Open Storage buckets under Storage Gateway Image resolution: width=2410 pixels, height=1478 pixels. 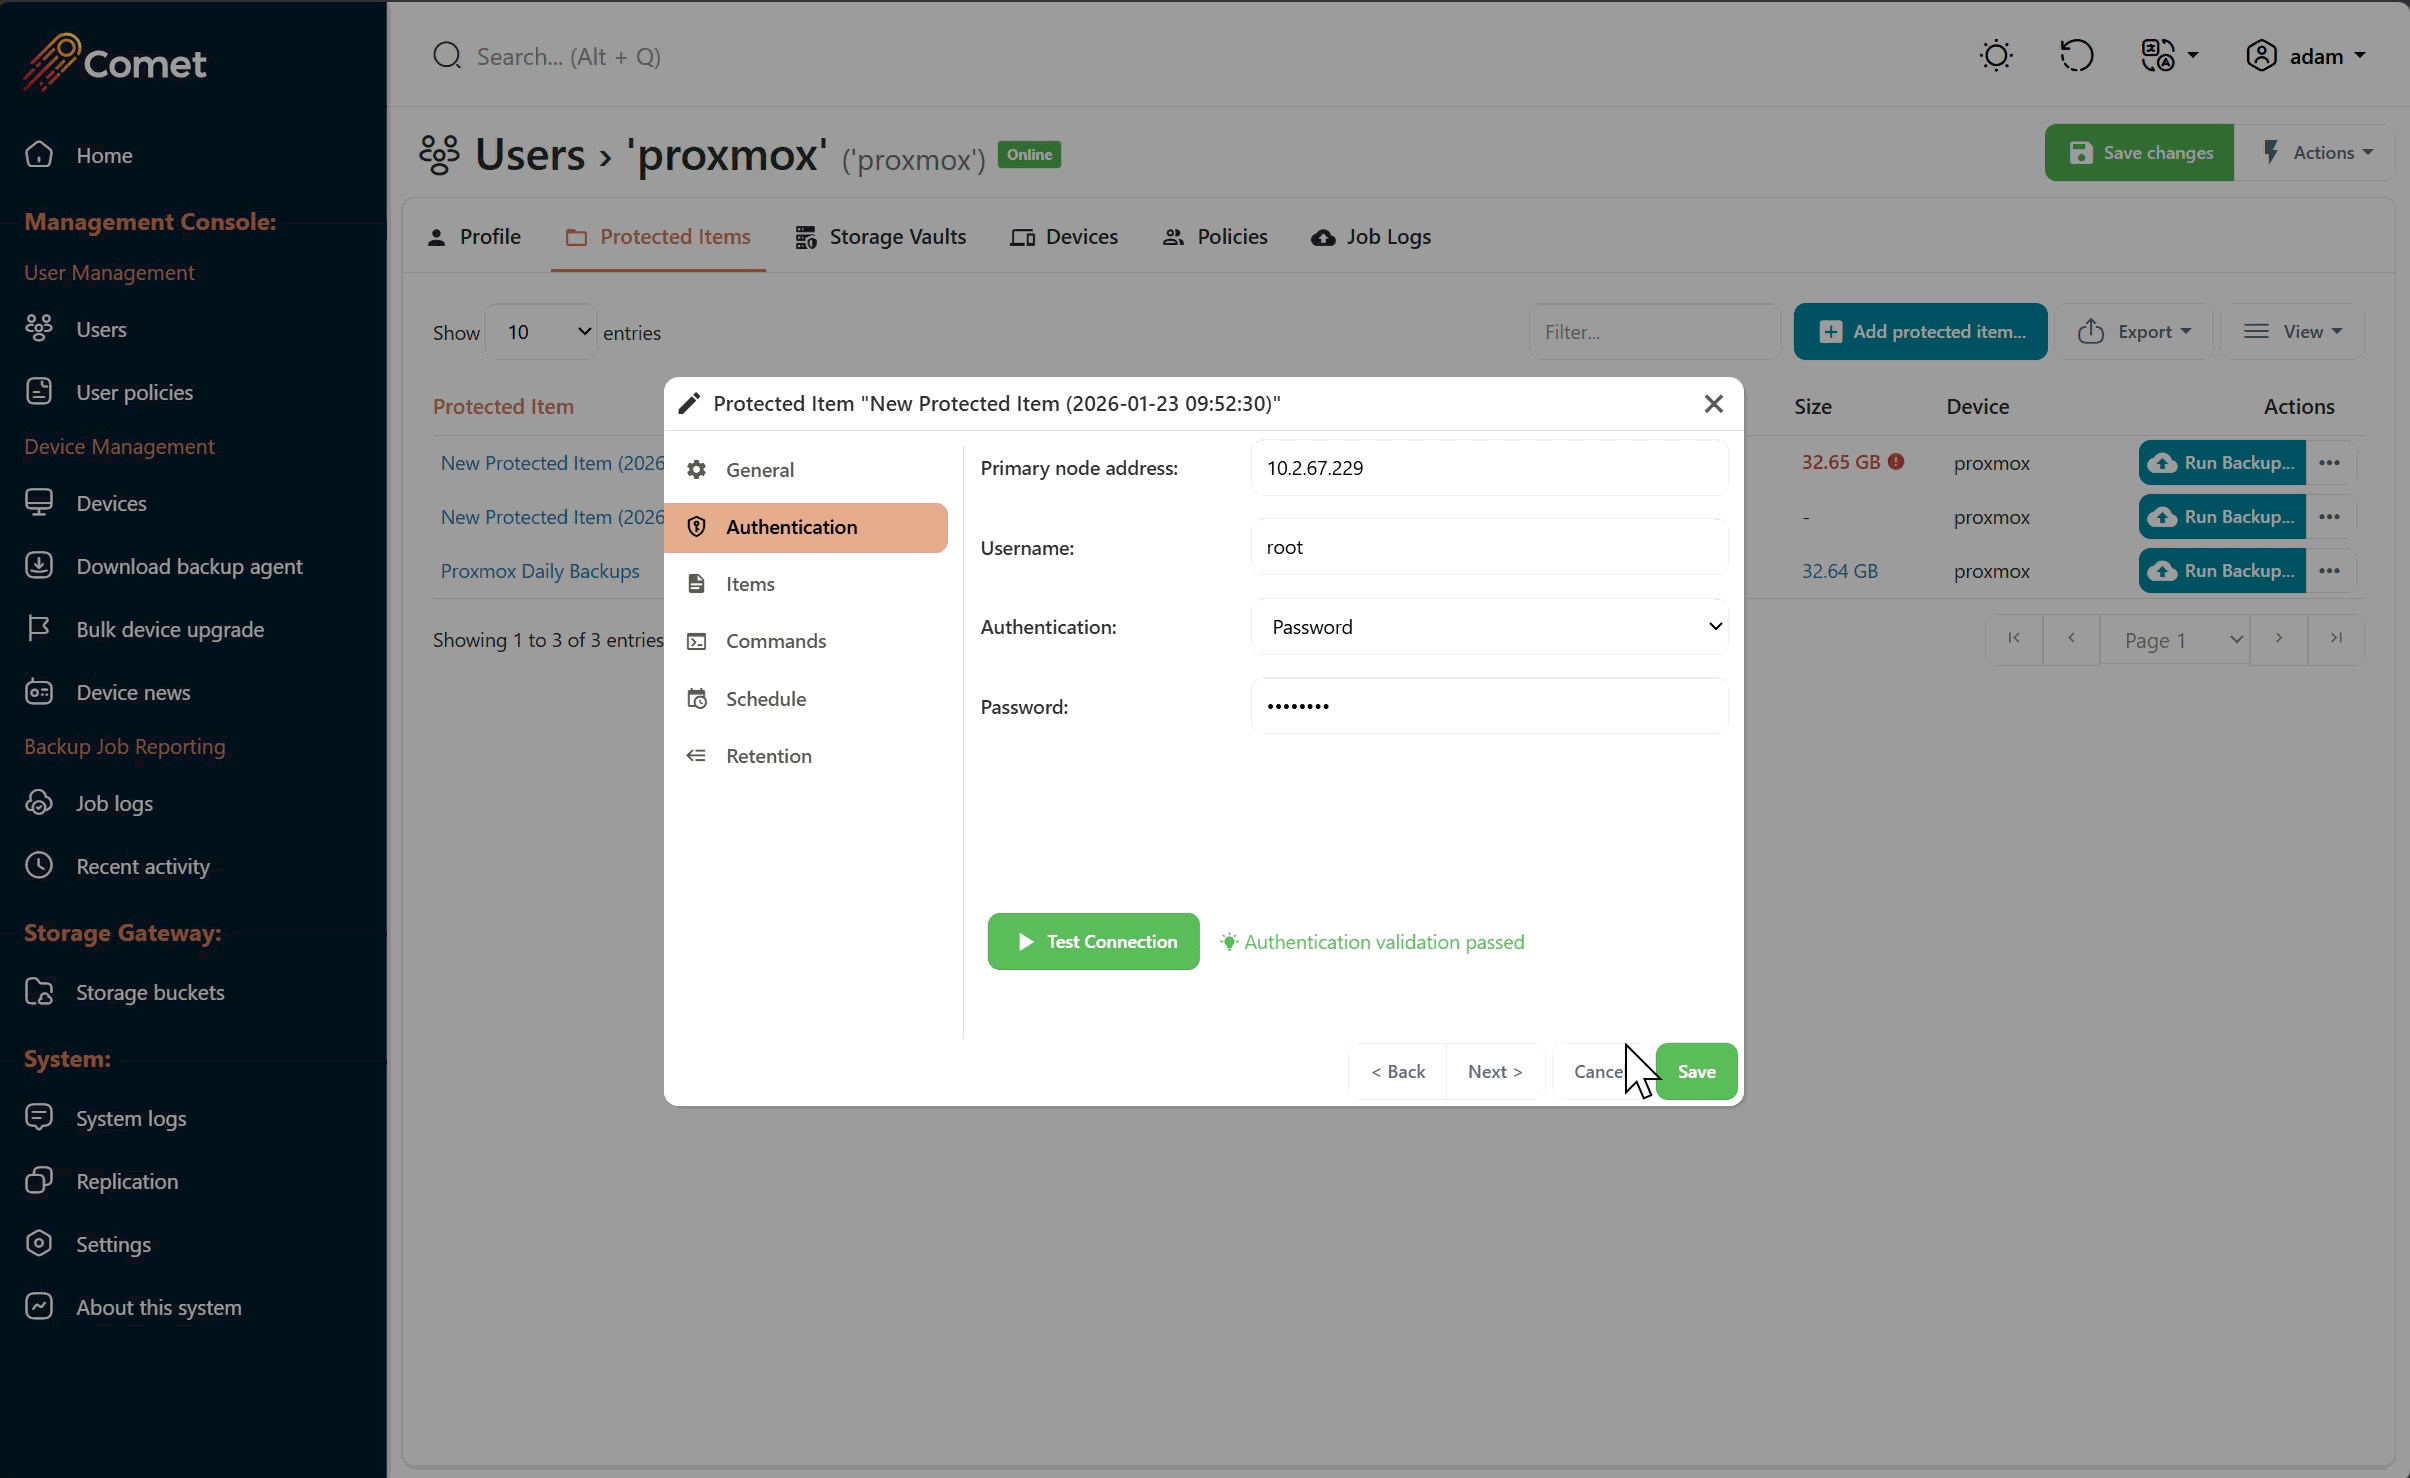coord(150,991)
